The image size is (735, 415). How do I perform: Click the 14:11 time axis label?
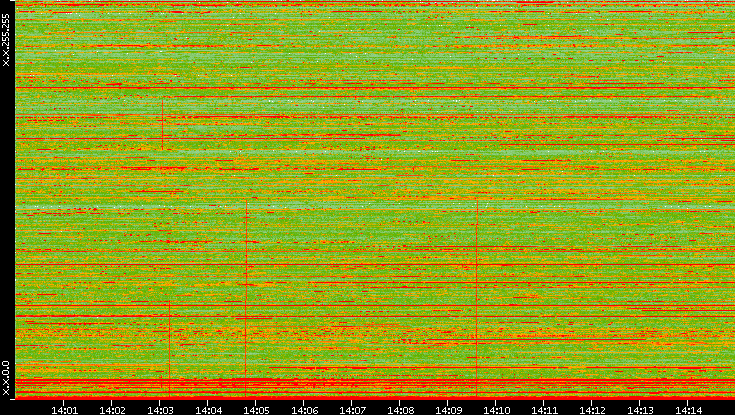click(545, 410)
